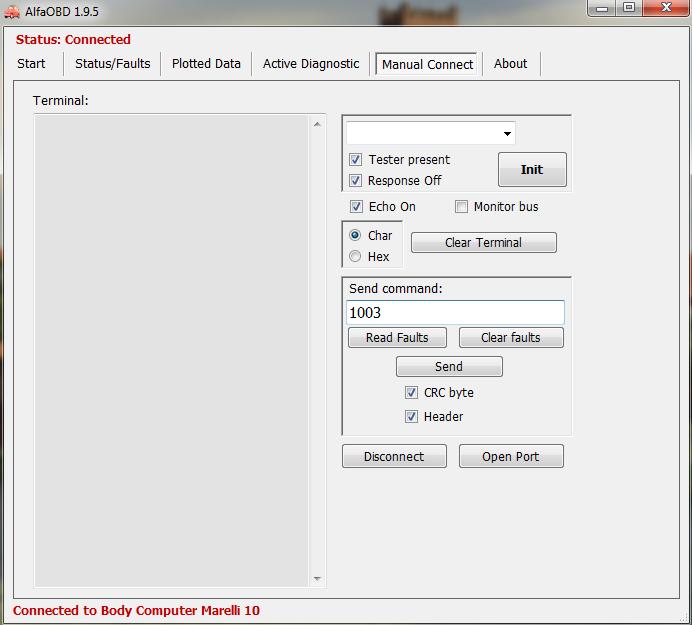Click the 'Status: Connected' text
Image resolution: width=692 pixels, height=625 pixels.
coord(73,40)
